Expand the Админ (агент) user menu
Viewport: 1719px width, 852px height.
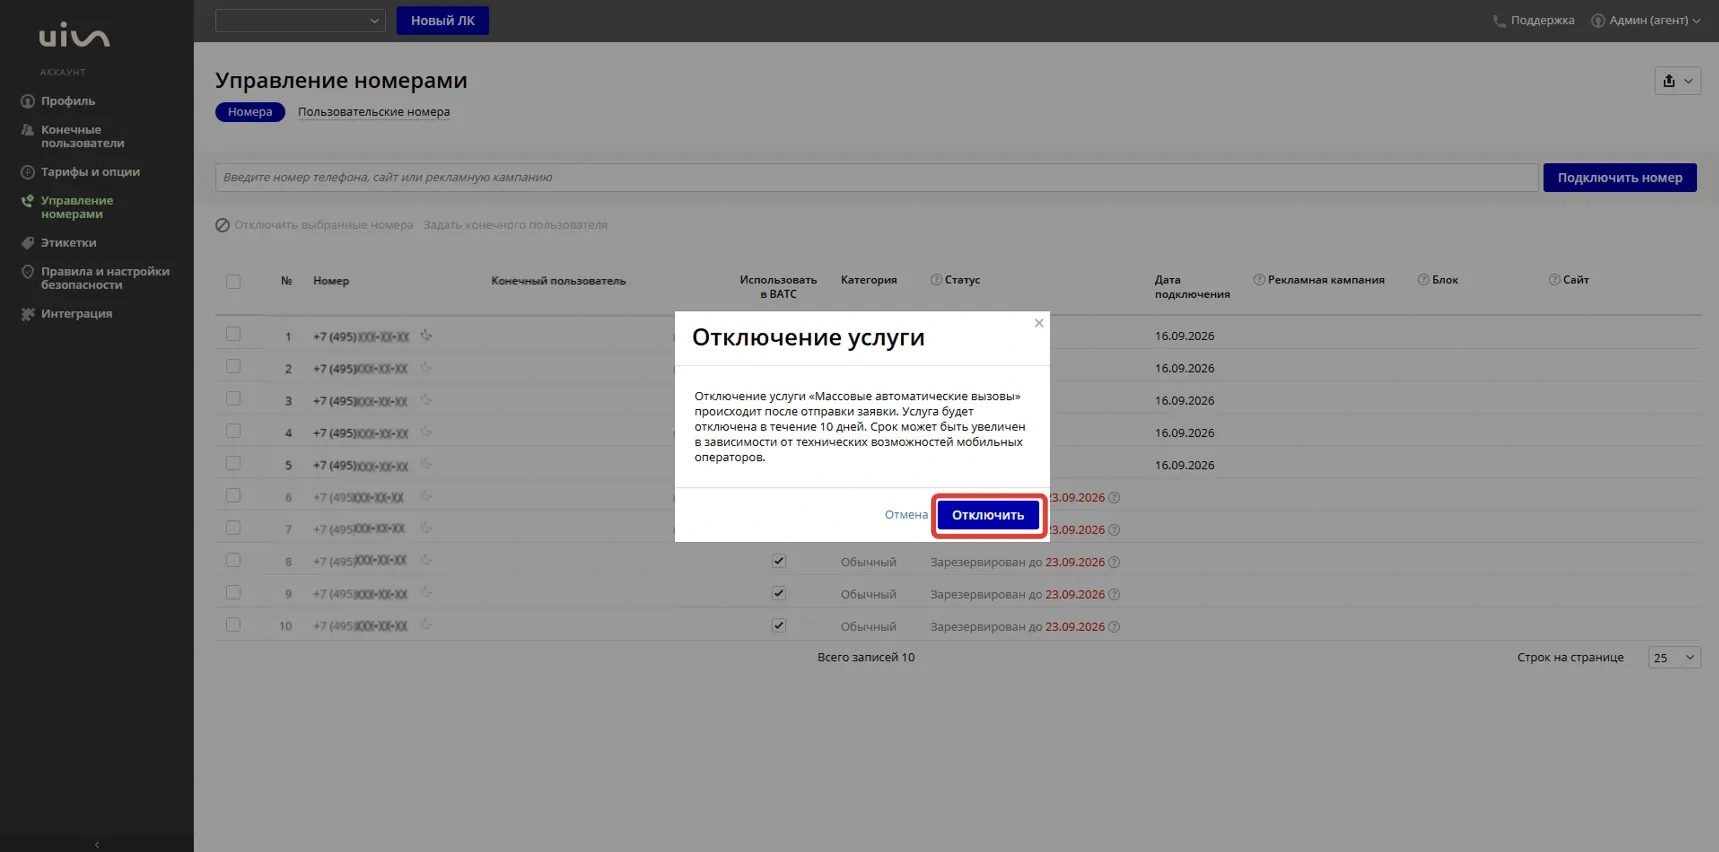pos(1646,20)
